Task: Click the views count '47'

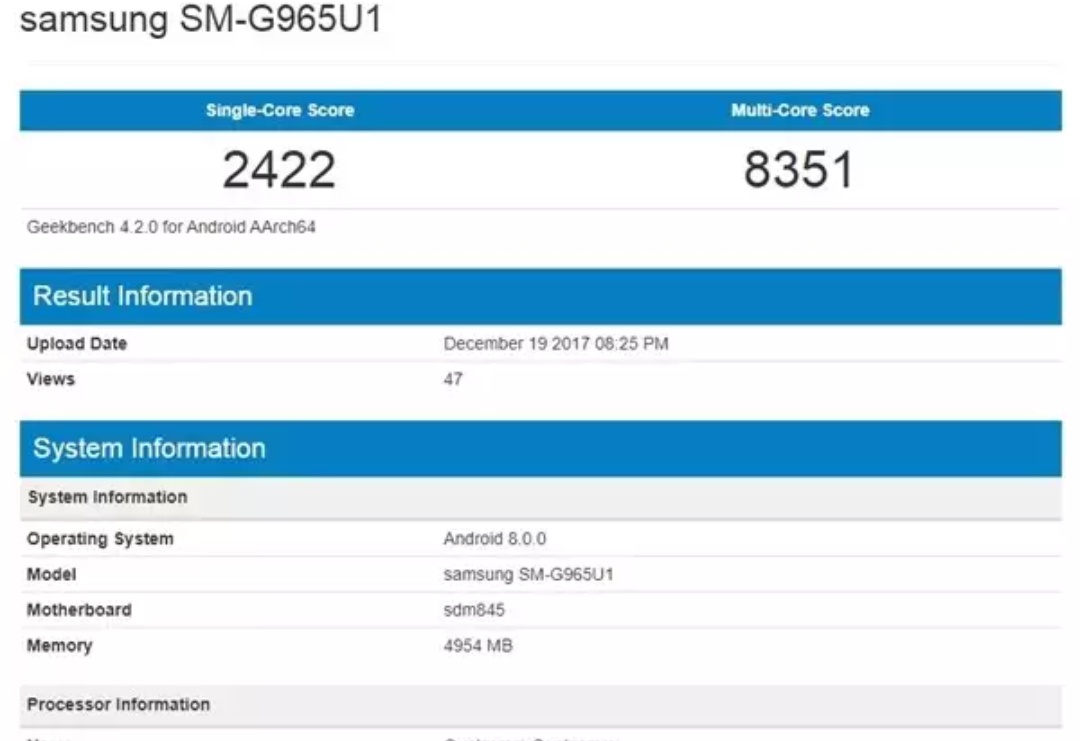Action: [x=453, y=379]
